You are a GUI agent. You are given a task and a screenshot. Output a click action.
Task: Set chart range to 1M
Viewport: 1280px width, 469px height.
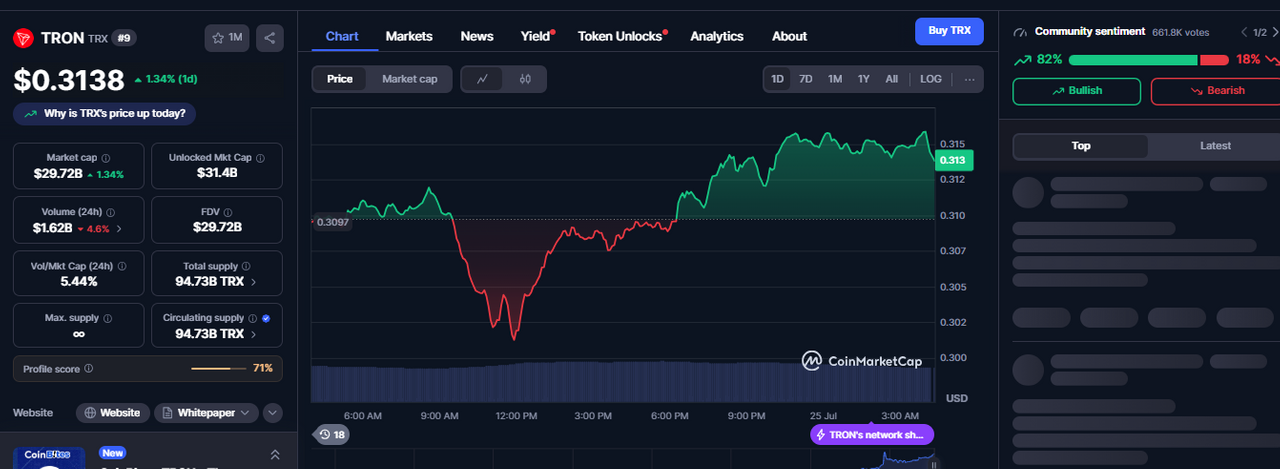(x=835, y=79)
